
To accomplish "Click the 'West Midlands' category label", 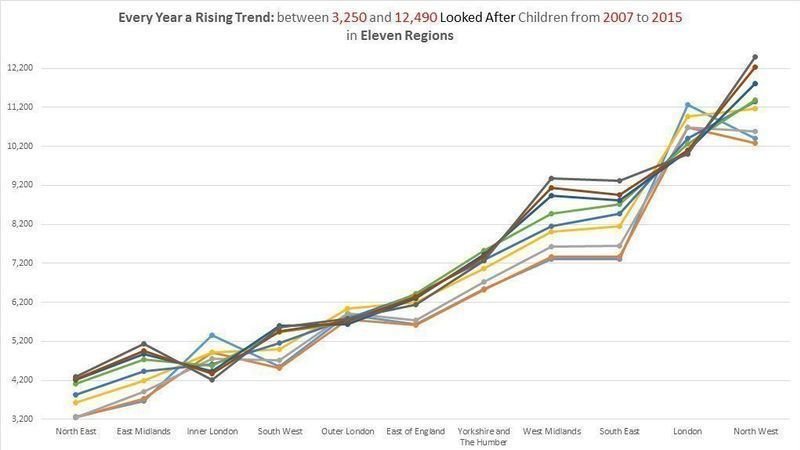I will [551, 432].
